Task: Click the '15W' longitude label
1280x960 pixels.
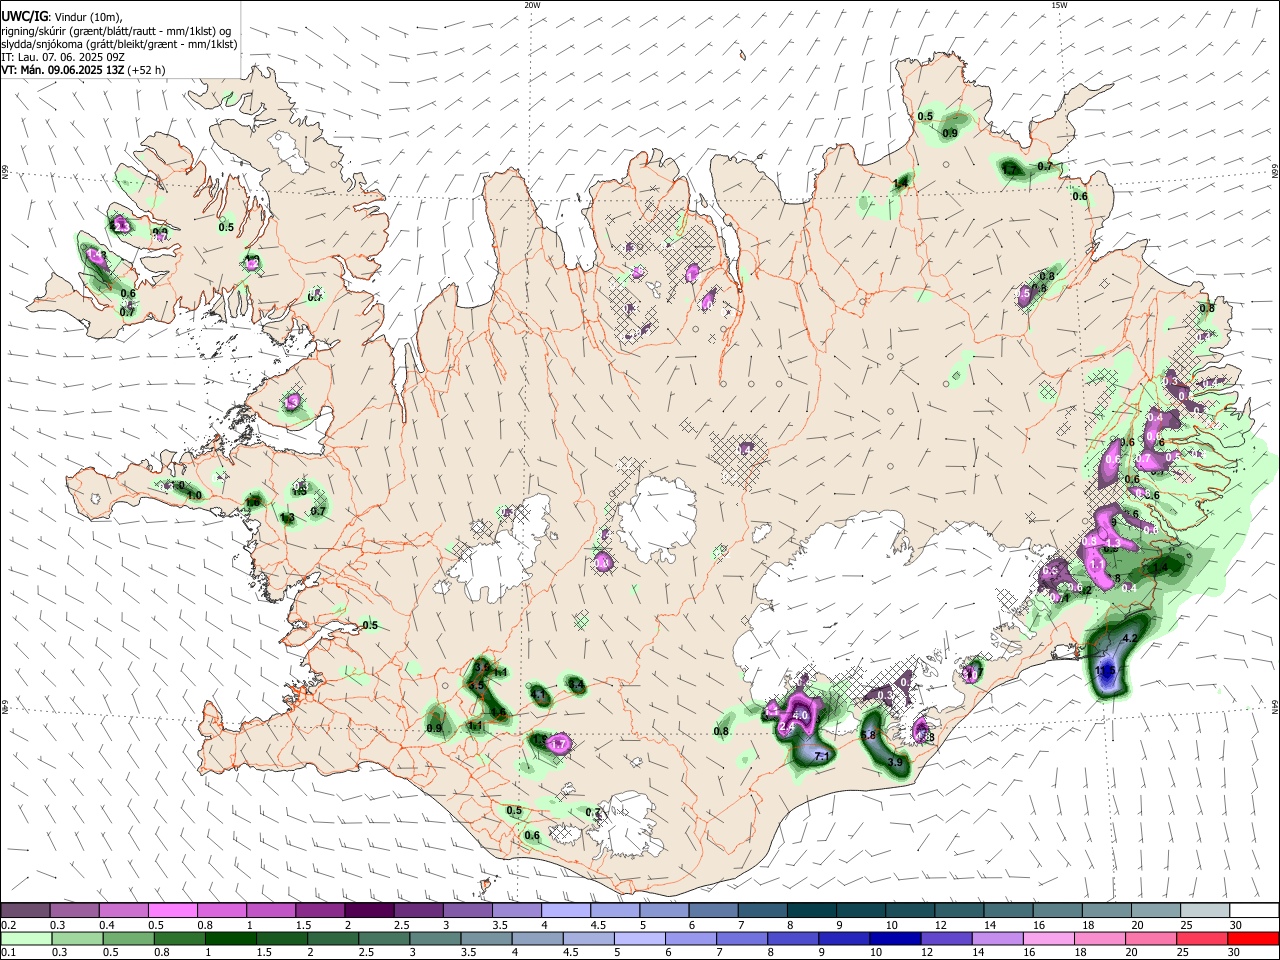Action: click(x=1059, y=5)
